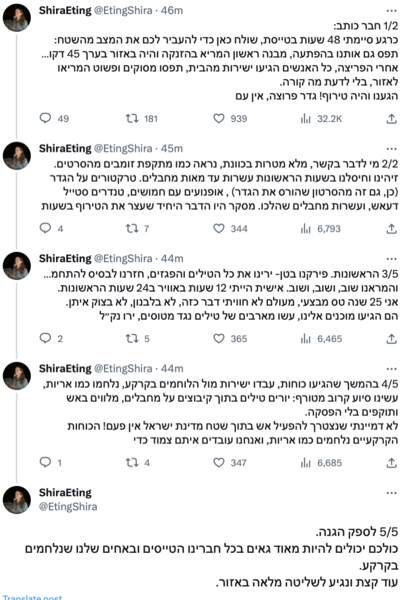Viewport: 407px width, 600px height.
Task: Share the 3/5 tweet posted 44m ago
Action: [x=391, y=339]
